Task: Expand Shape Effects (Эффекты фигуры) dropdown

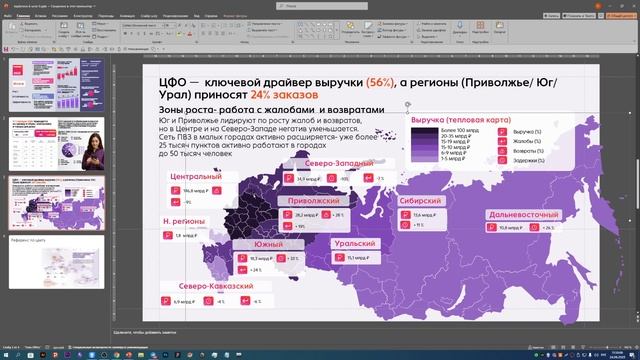Action: click(393, 36)
